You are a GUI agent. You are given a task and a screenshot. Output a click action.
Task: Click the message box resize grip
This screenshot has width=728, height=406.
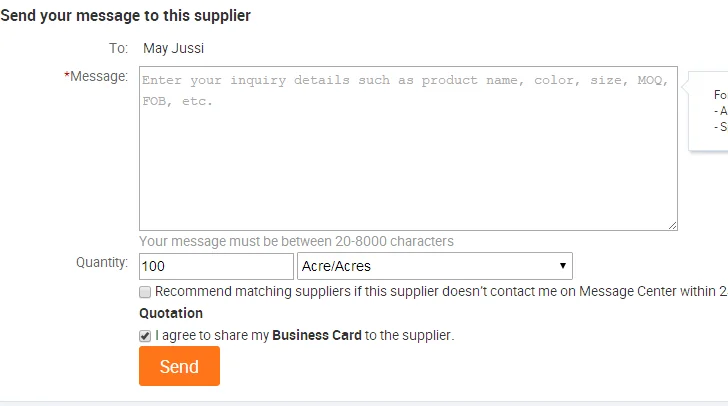click(672, 225)
